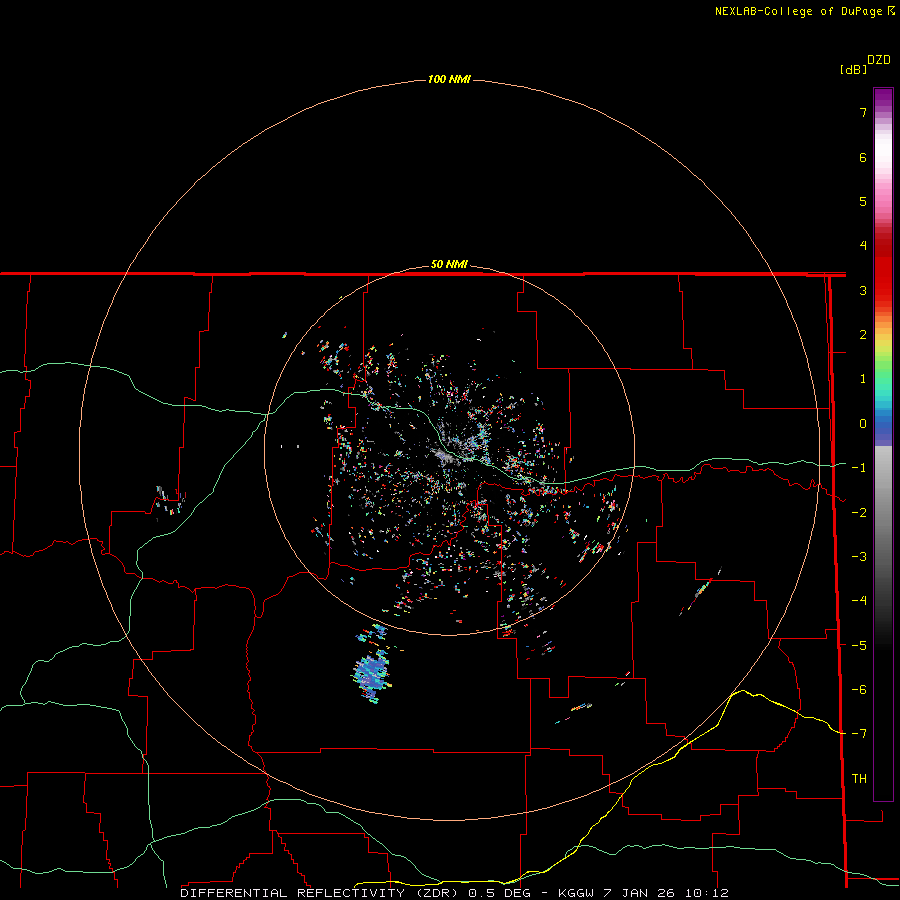The height and width of the screenshot is (900, 900).
Task: Click the -7 dB label on the color scale
Action: point(859,734)
